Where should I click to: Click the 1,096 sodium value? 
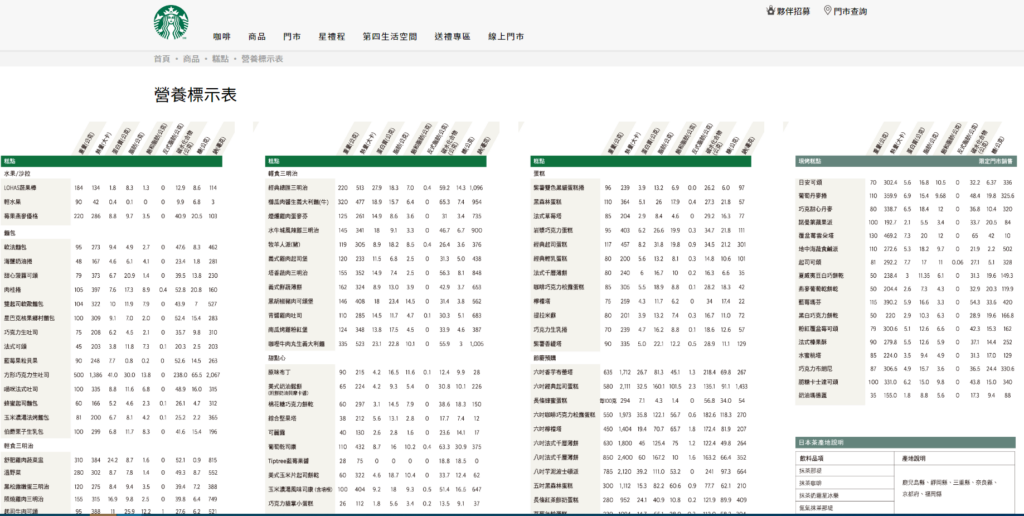pos(475,187)
